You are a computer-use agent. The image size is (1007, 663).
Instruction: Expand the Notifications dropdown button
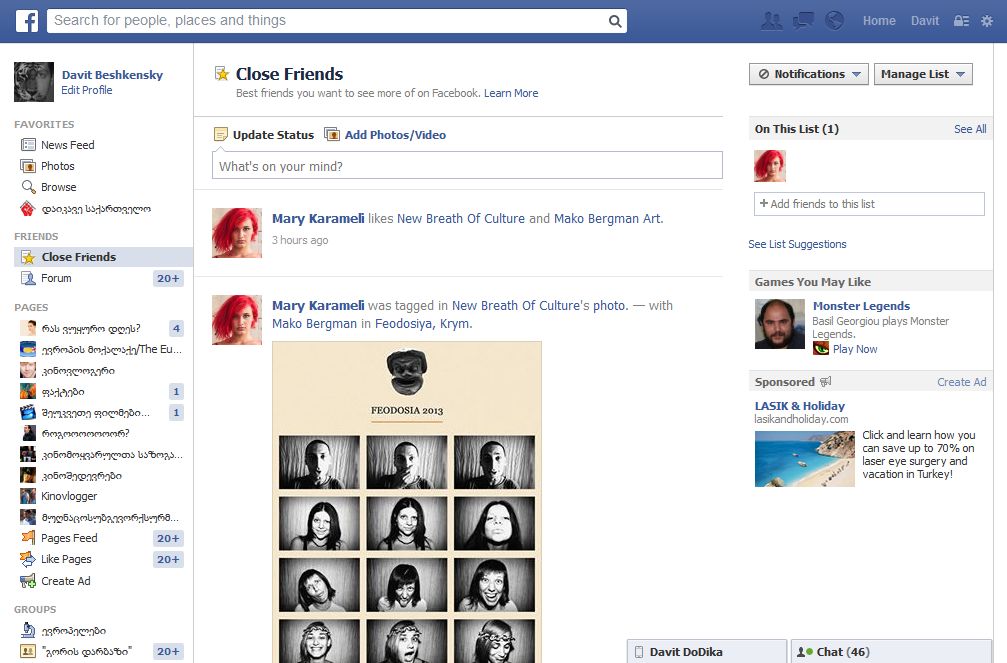(x=808, y=74)
